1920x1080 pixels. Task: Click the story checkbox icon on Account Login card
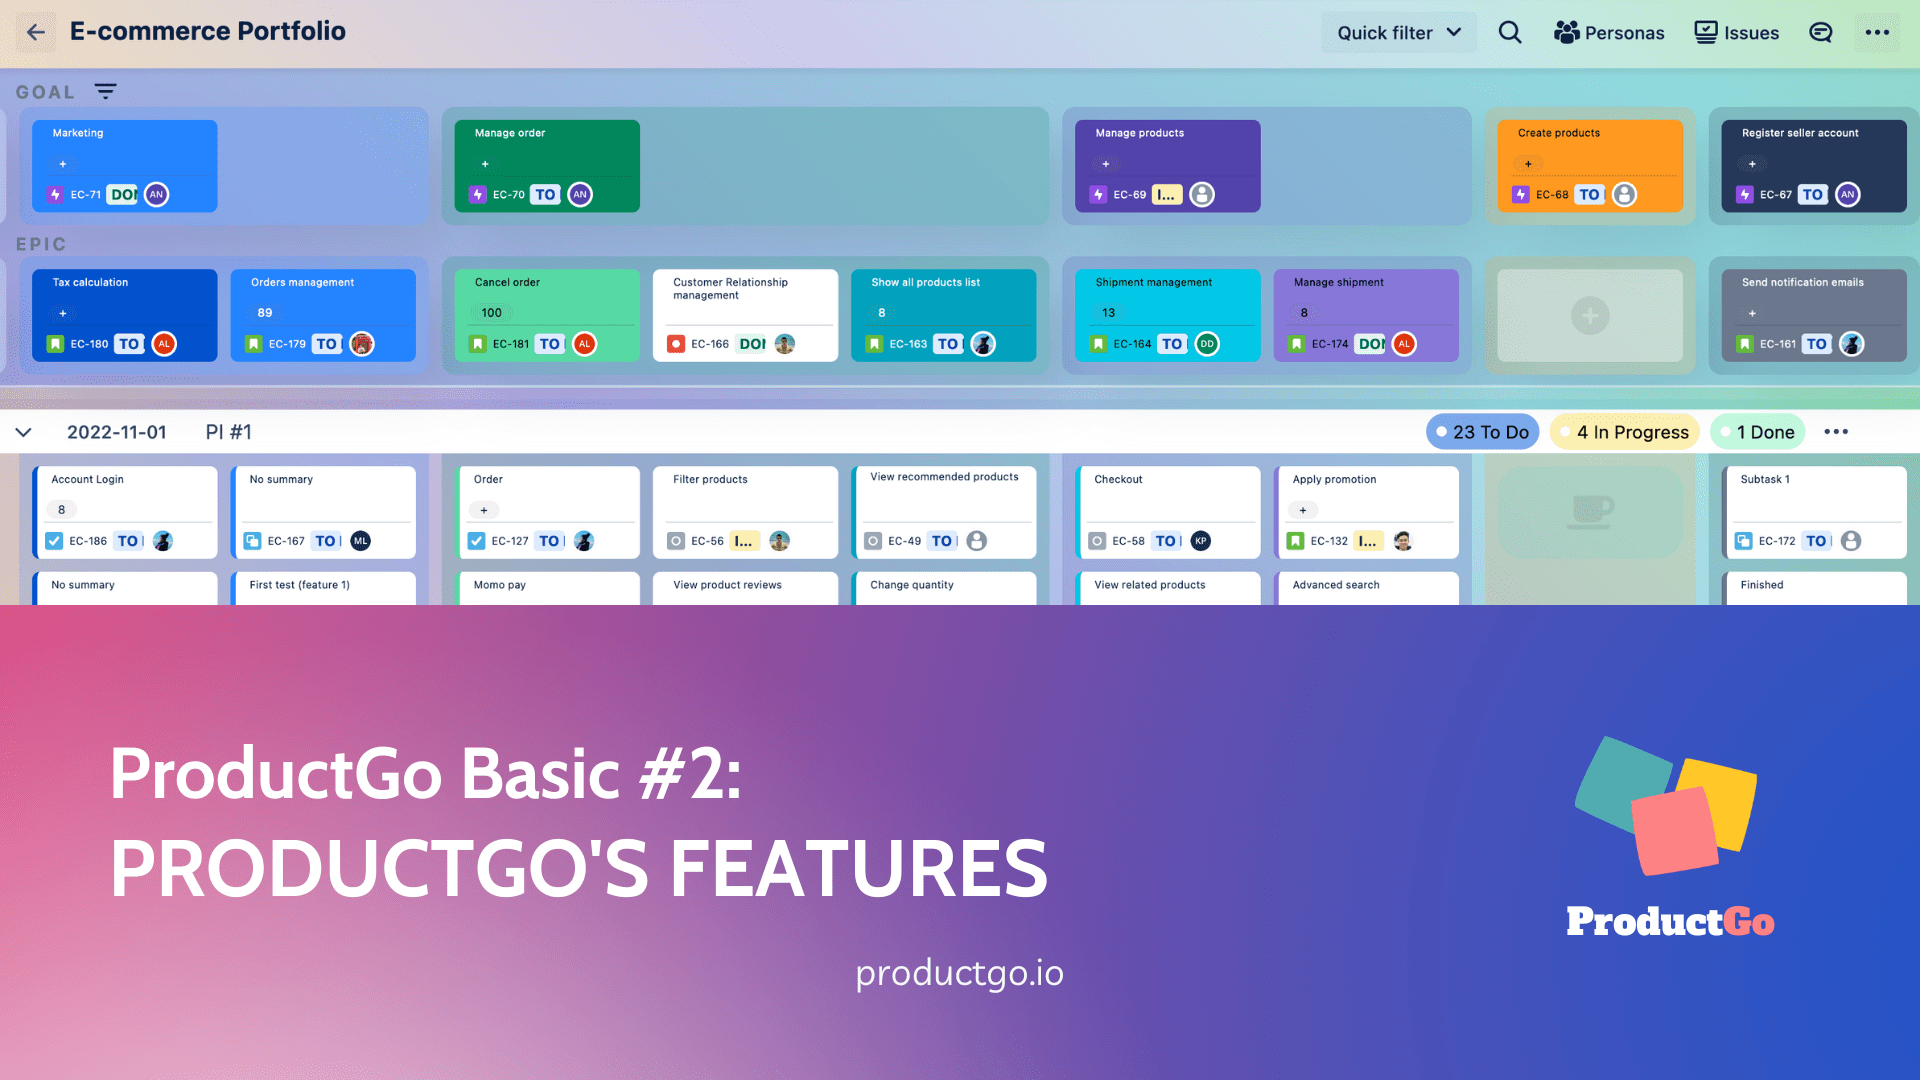54,541
